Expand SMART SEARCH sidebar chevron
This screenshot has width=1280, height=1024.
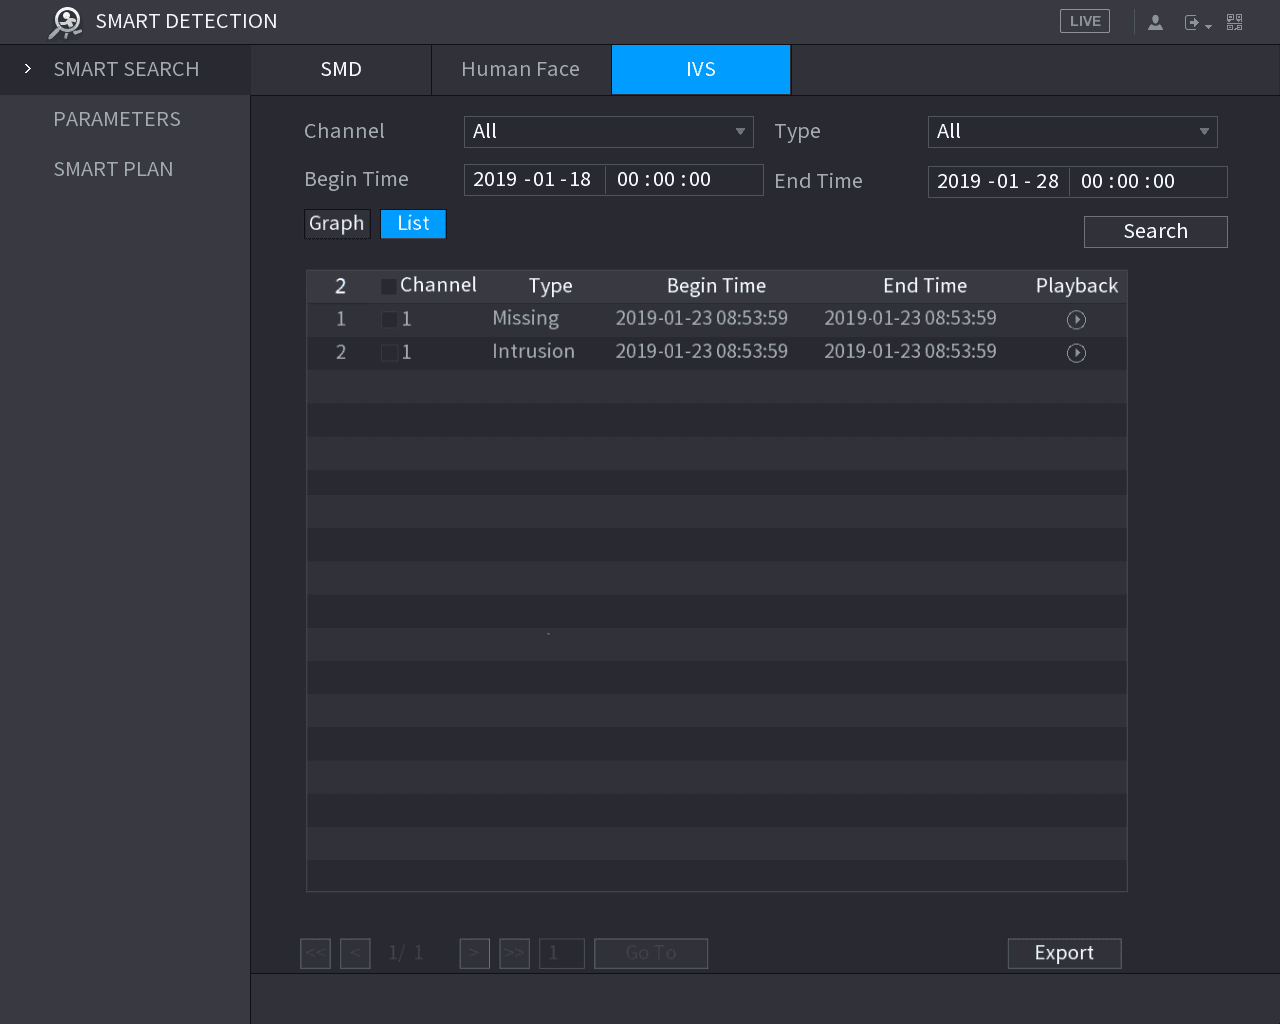click(28, 69)
